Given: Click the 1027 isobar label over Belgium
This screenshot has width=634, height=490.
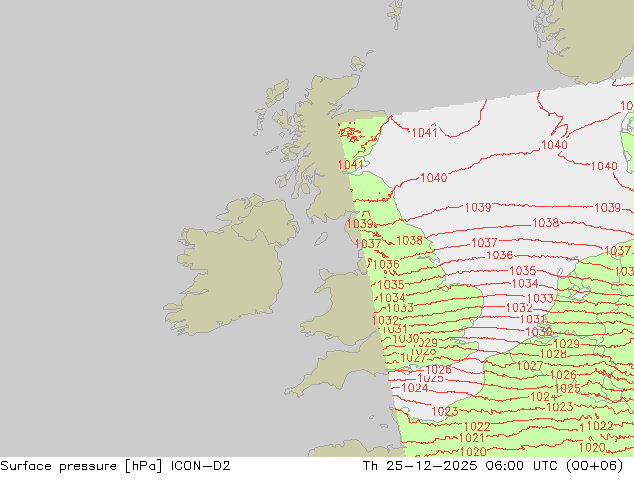Looking at the screenshot, I should coord(530,366).
